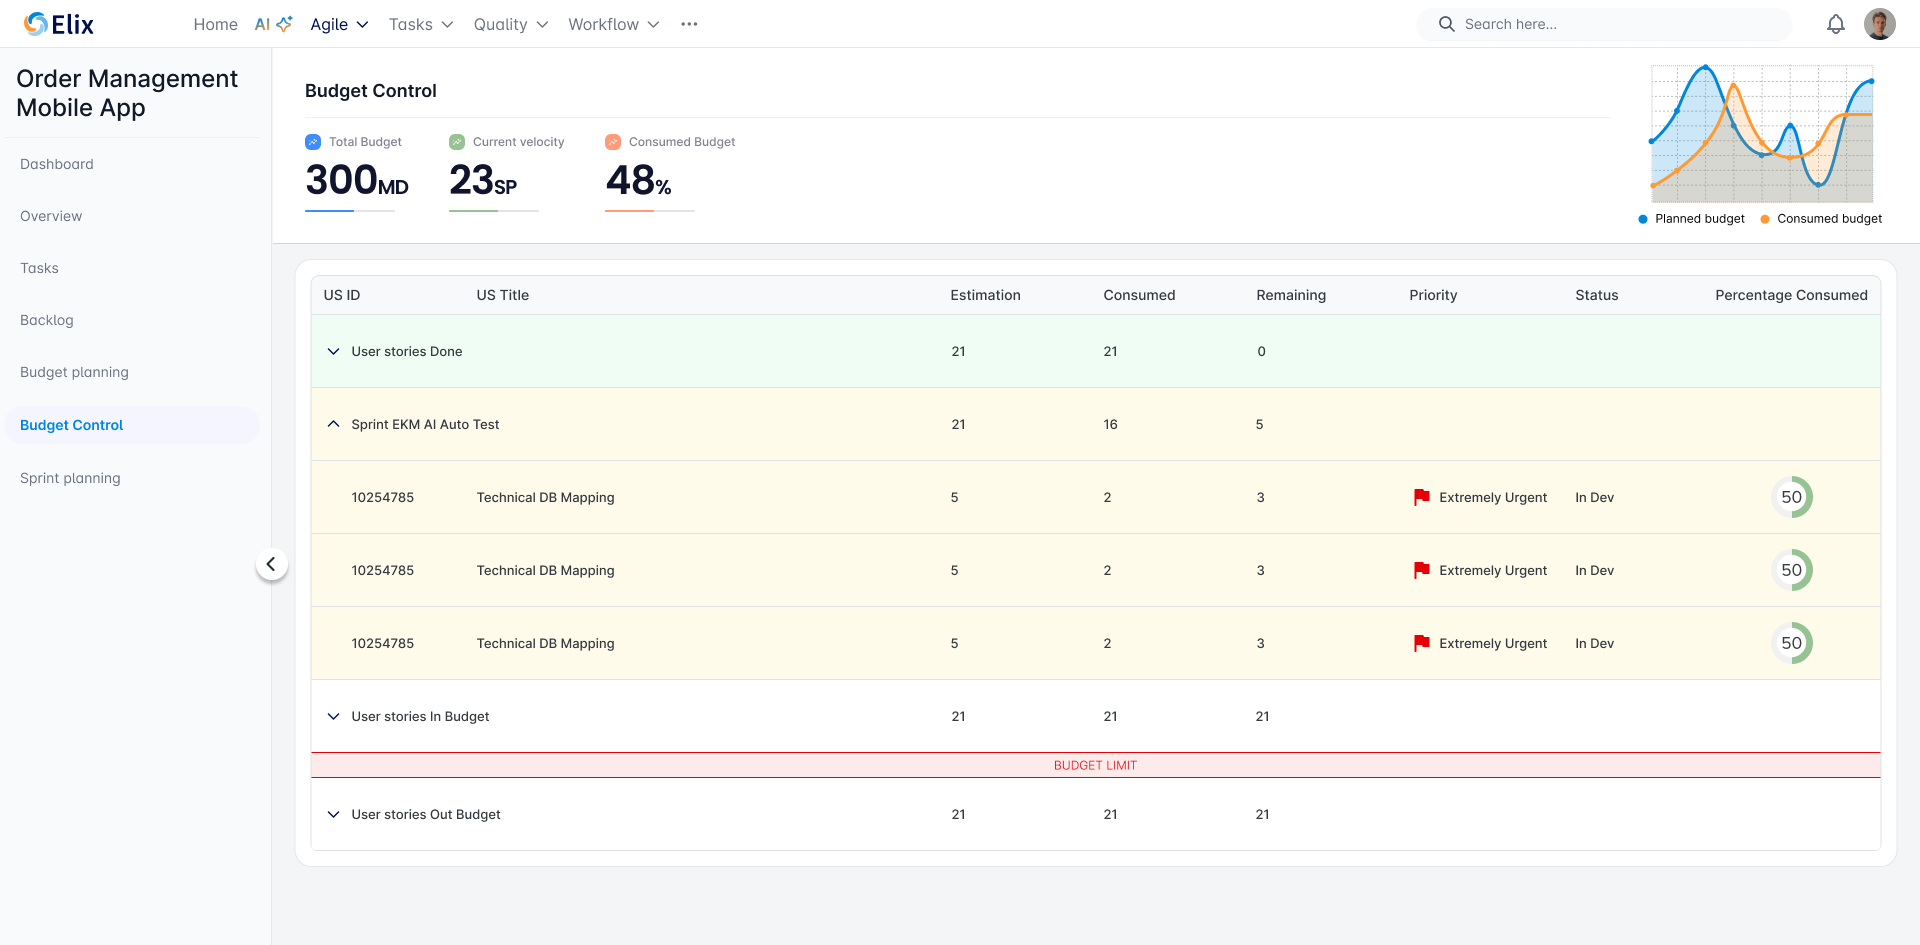Click the Elix logo icon
This screenshot has height=945, width=1920.
click(x=36, y=24)
